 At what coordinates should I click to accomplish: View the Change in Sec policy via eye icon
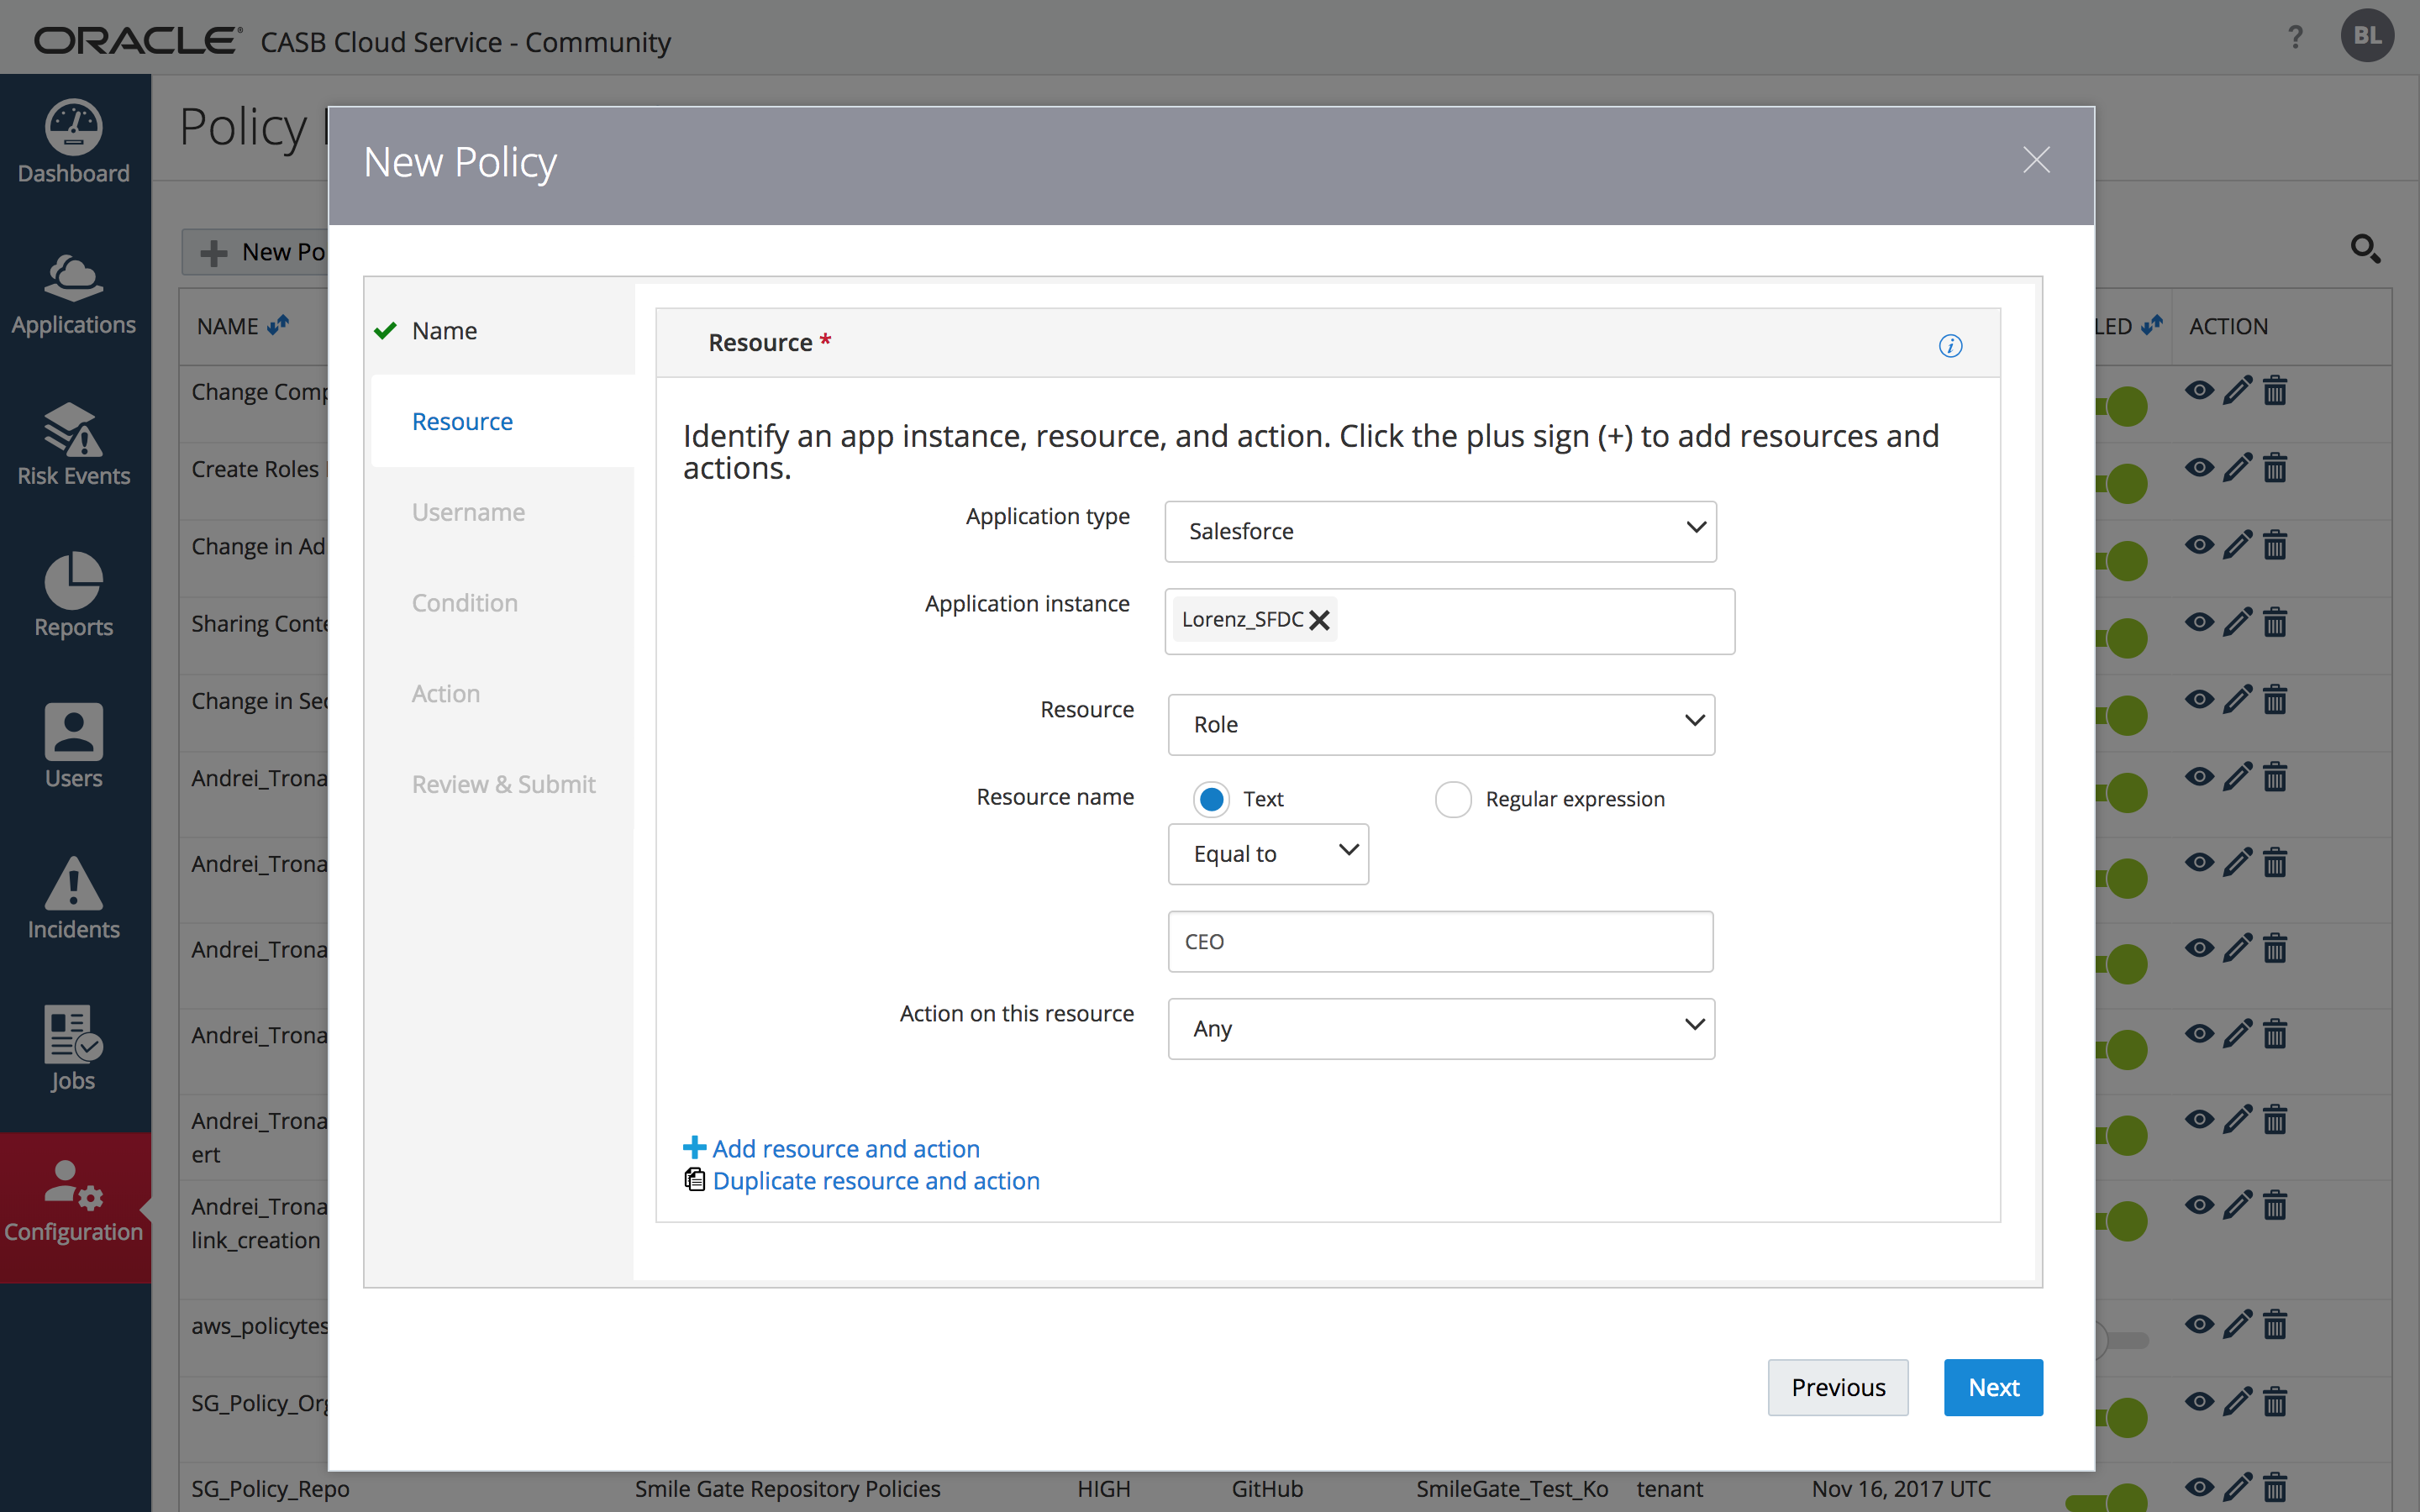tap(2199, 699)
